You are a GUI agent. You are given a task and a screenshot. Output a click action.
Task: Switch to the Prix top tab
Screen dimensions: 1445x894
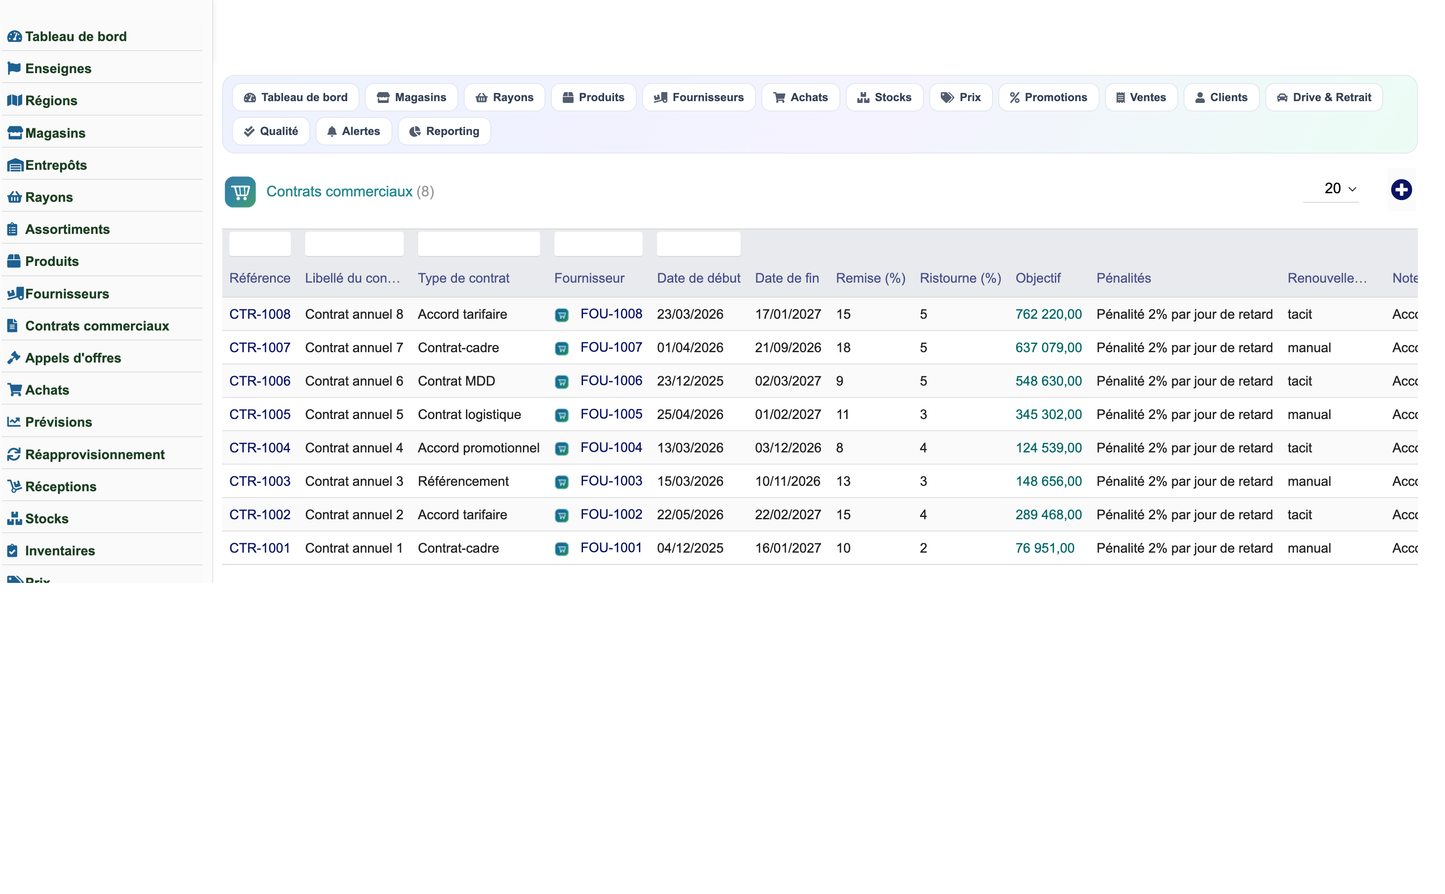point(961,97)
